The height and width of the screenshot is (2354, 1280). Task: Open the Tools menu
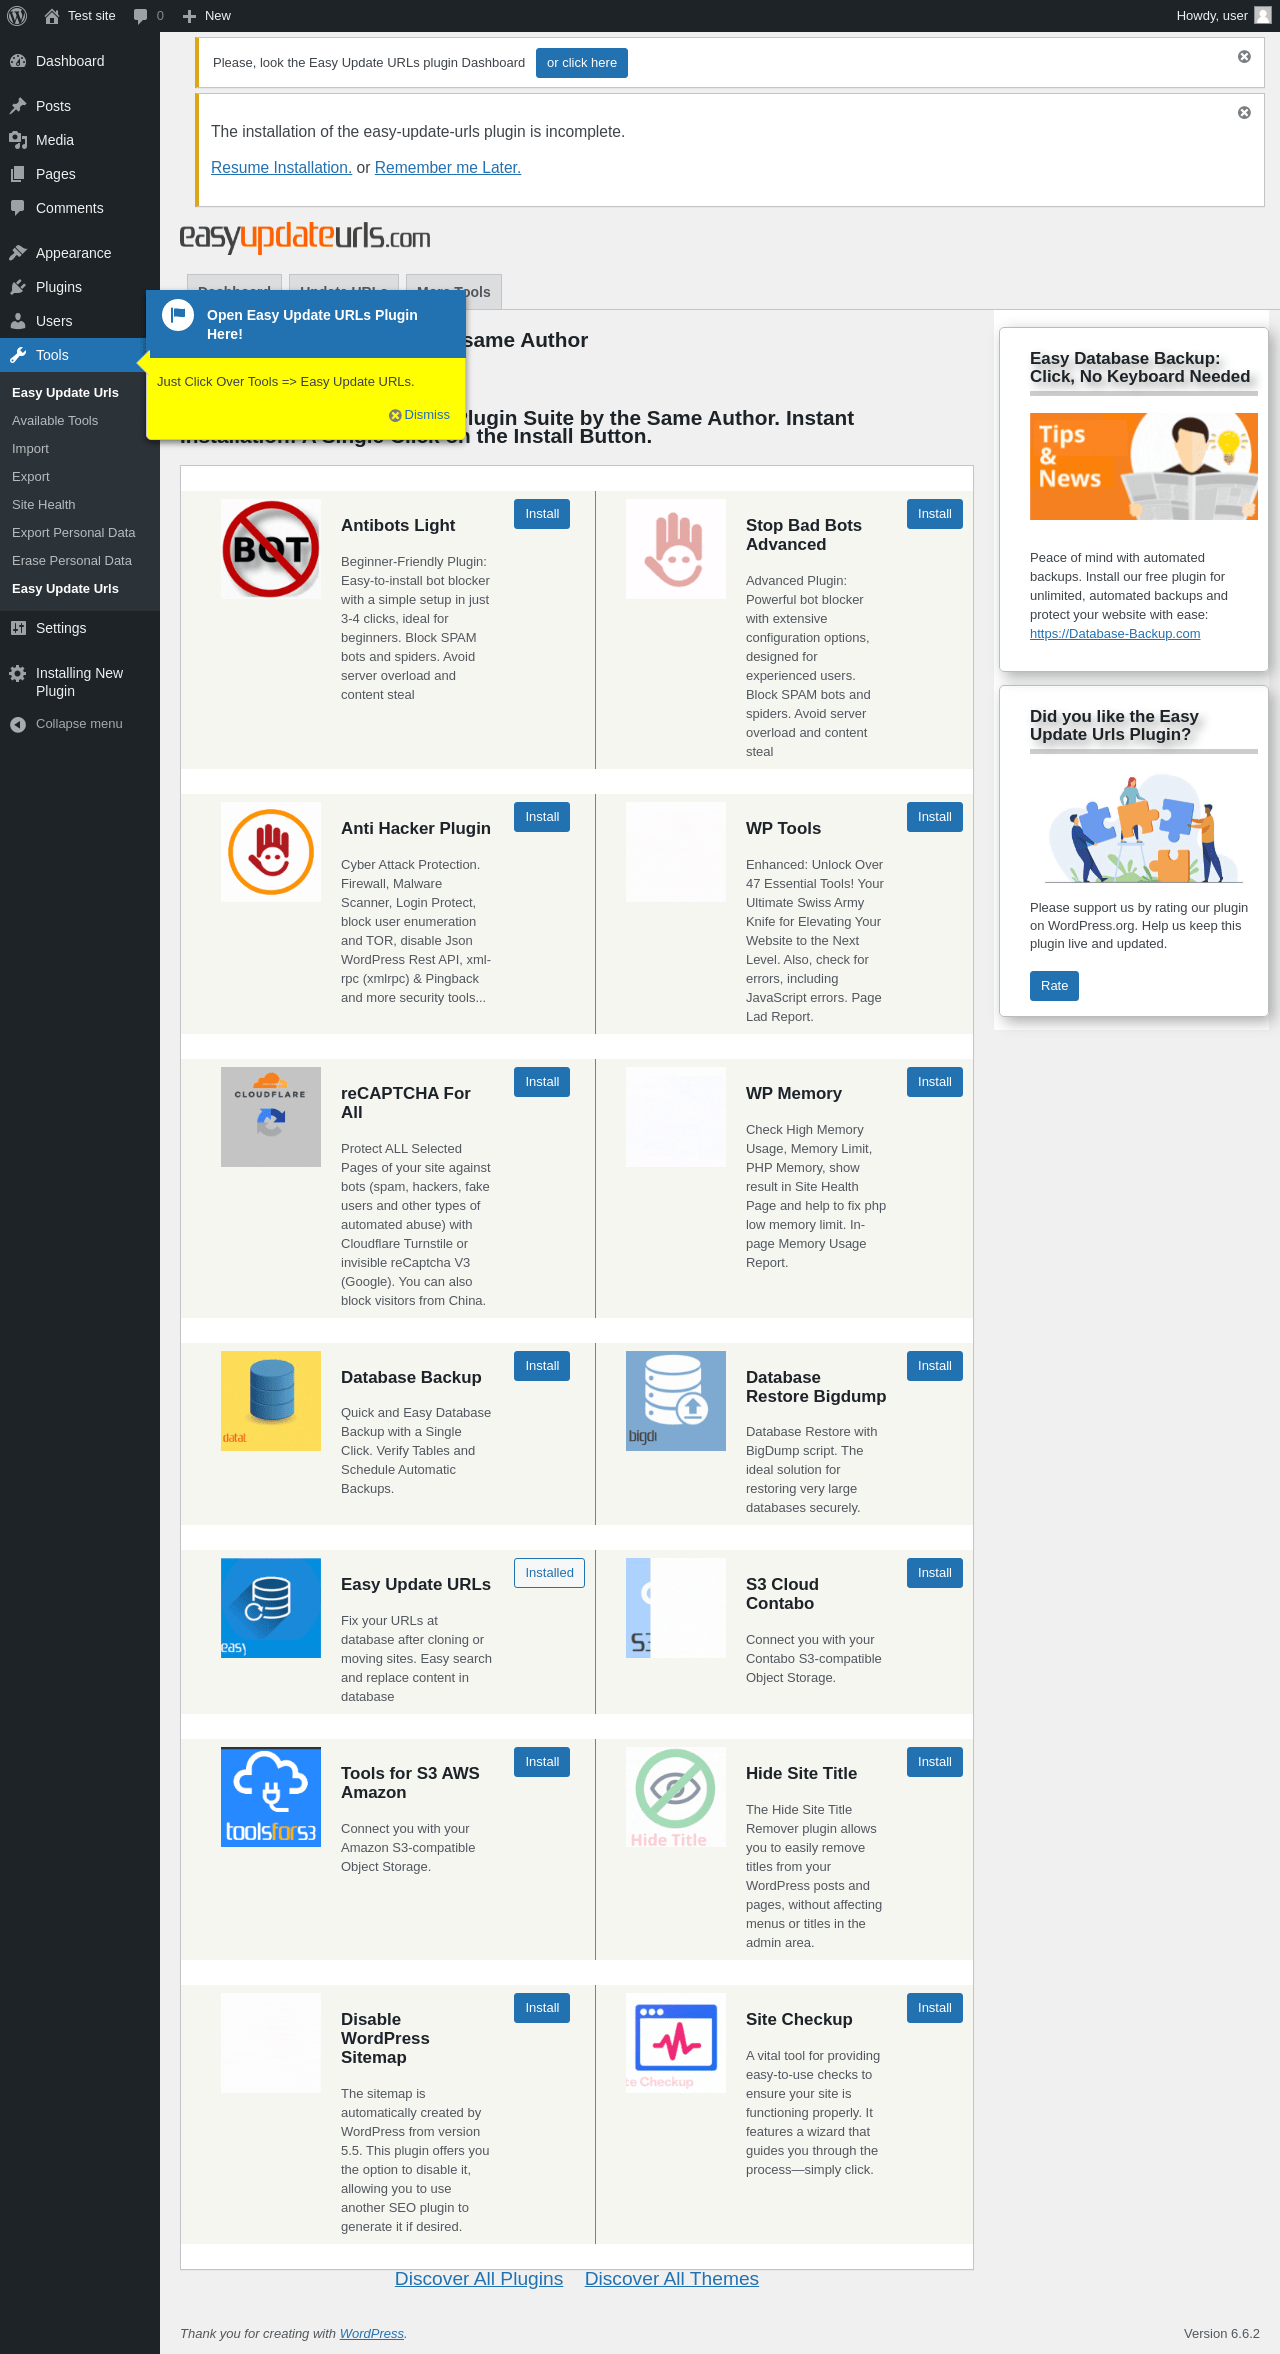(x=74, y=355)
